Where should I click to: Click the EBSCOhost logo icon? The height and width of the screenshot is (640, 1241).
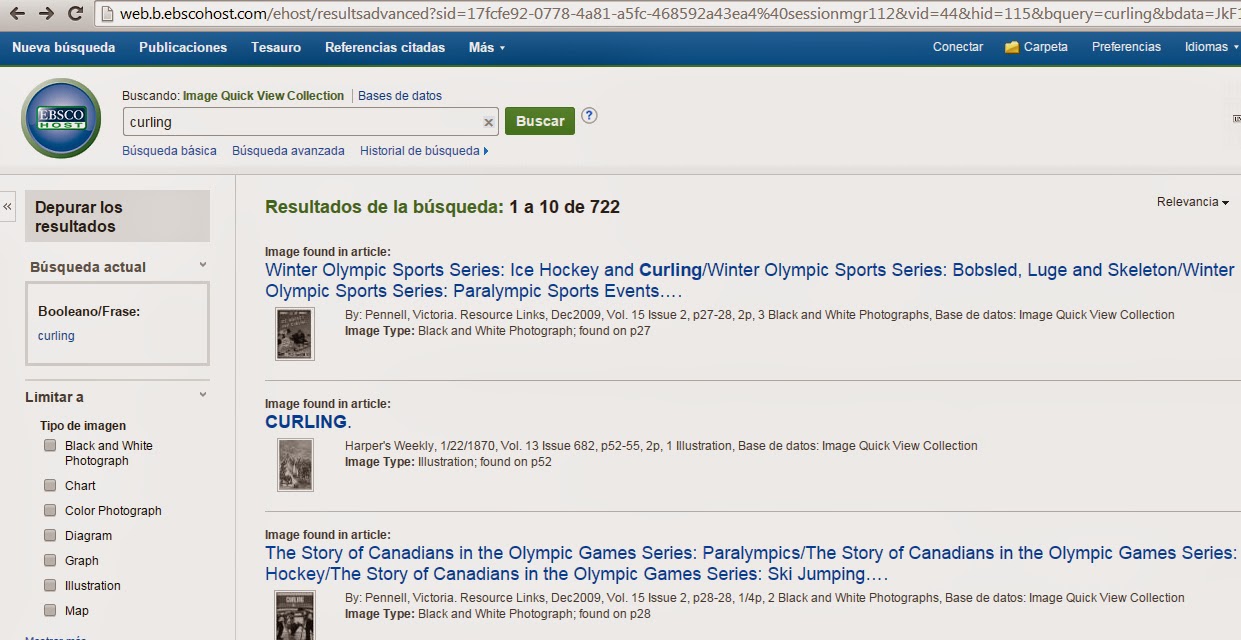pyautogui.click(x=60, y=118)
